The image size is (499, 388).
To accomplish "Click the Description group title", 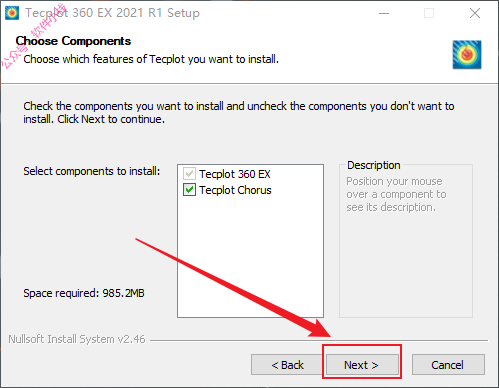I will click(374, 165).
